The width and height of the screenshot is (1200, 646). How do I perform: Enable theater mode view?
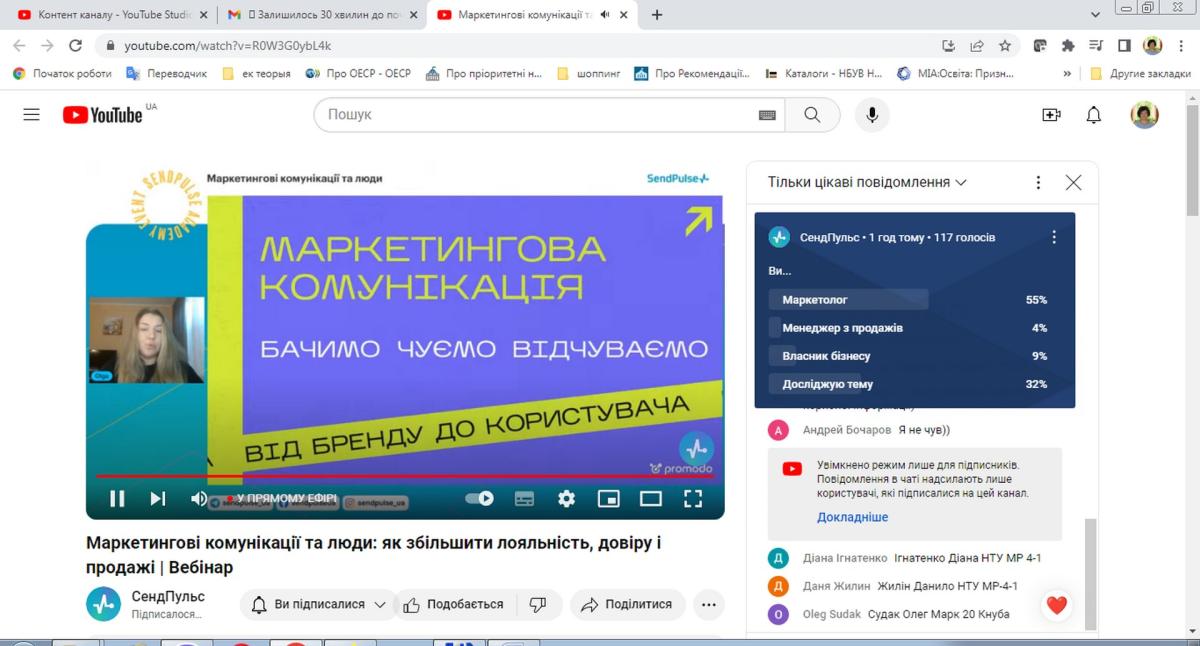651,498
